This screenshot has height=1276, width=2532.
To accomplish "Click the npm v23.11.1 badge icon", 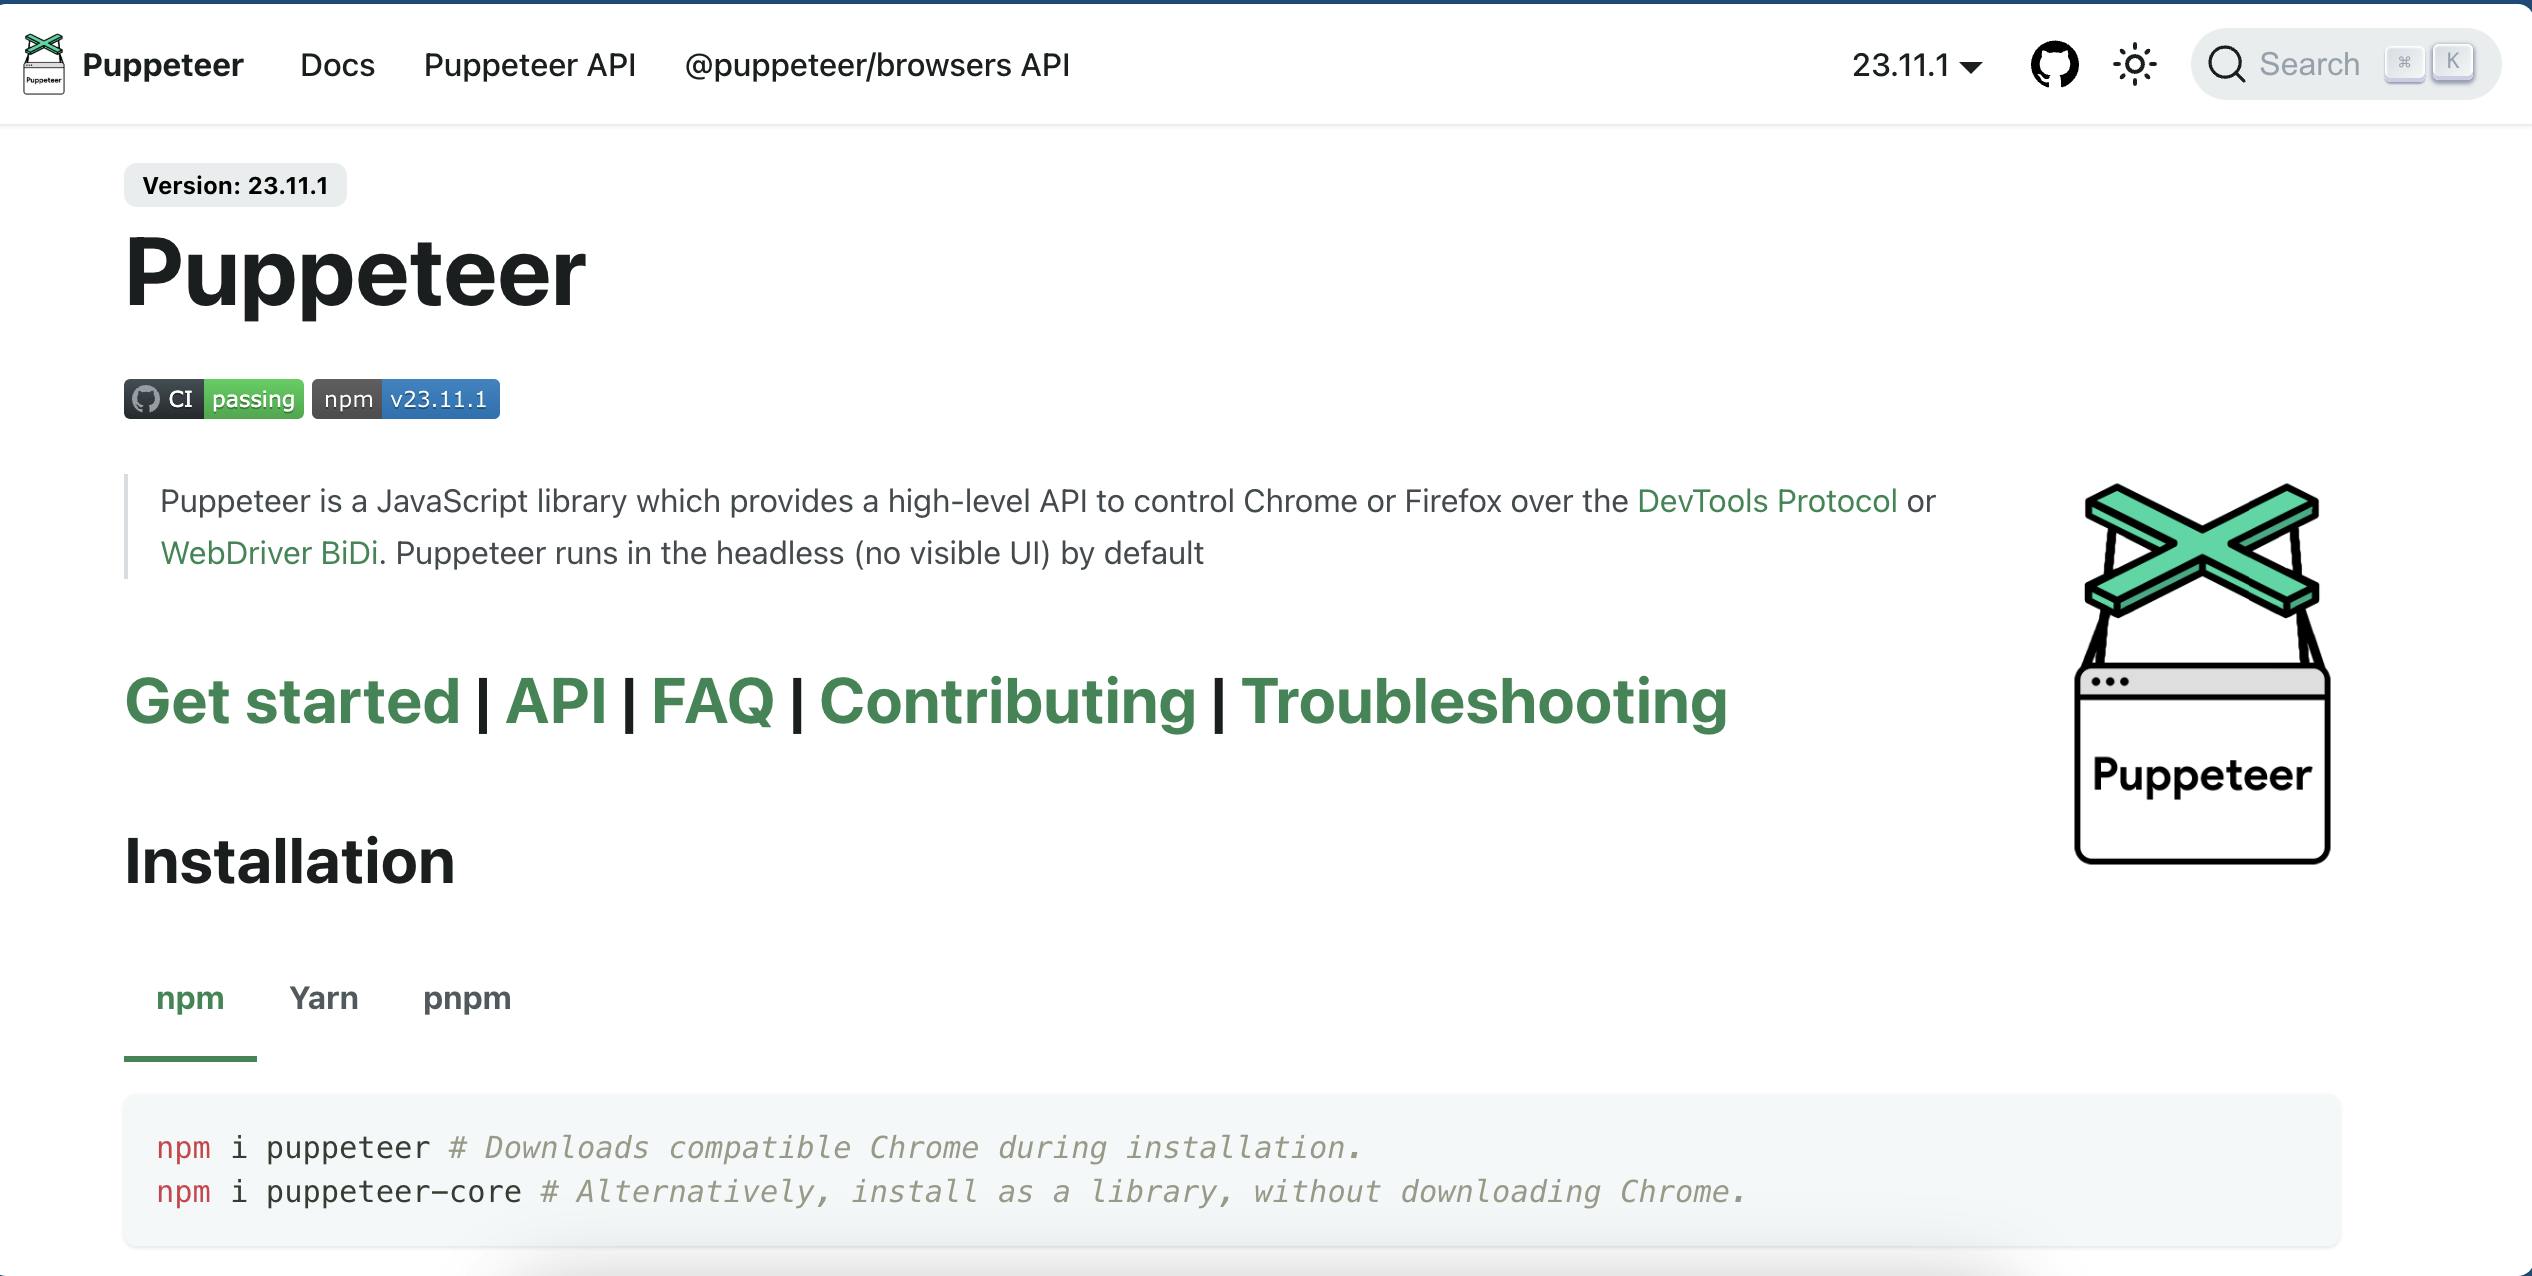I will tap(405, 397).
